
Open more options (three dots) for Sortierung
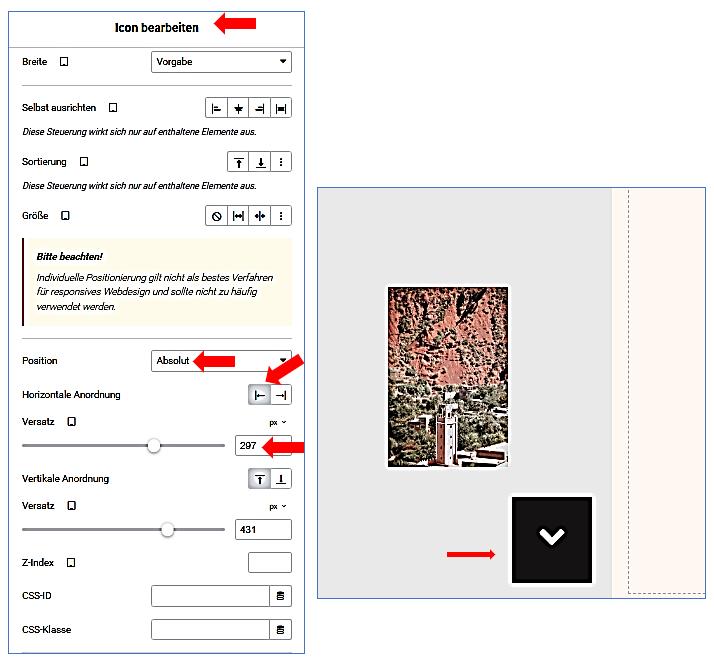pyautogui.click(x=281, y=162)
